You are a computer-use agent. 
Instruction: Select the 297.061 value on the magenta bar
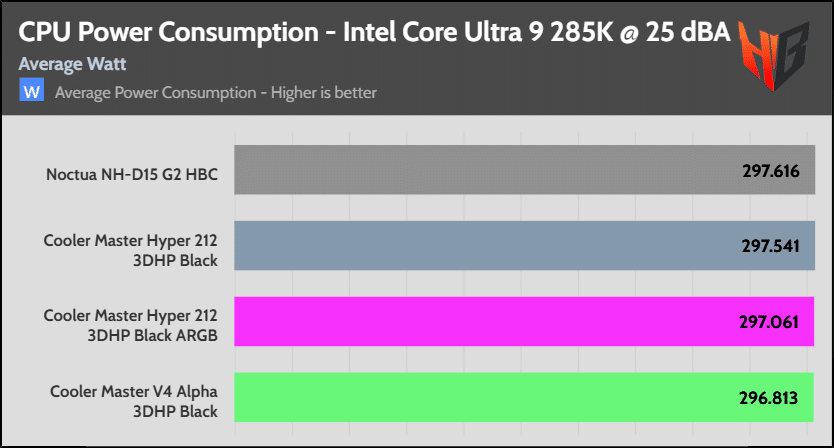771,323
